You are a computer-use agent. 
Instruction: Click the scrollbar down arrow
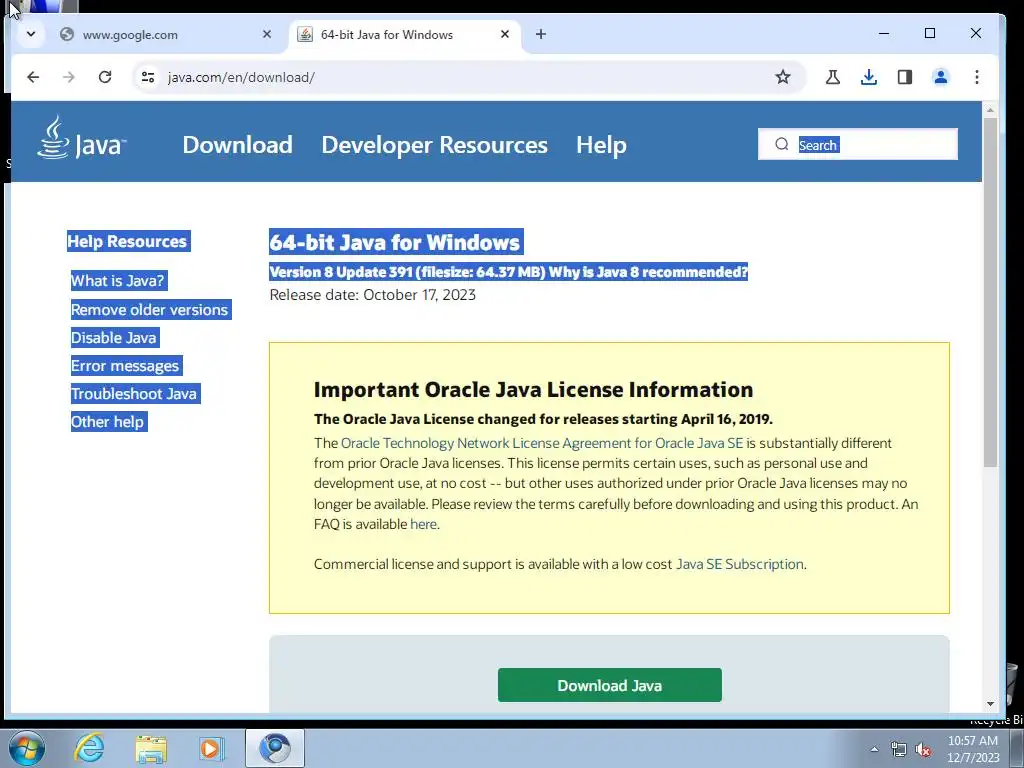[x=990, y=703]
